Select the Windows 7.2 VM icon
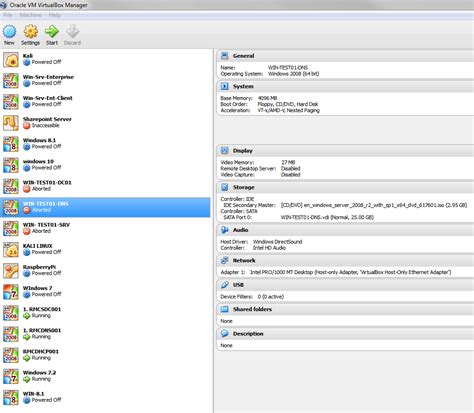474x413 pixels. 11,376
